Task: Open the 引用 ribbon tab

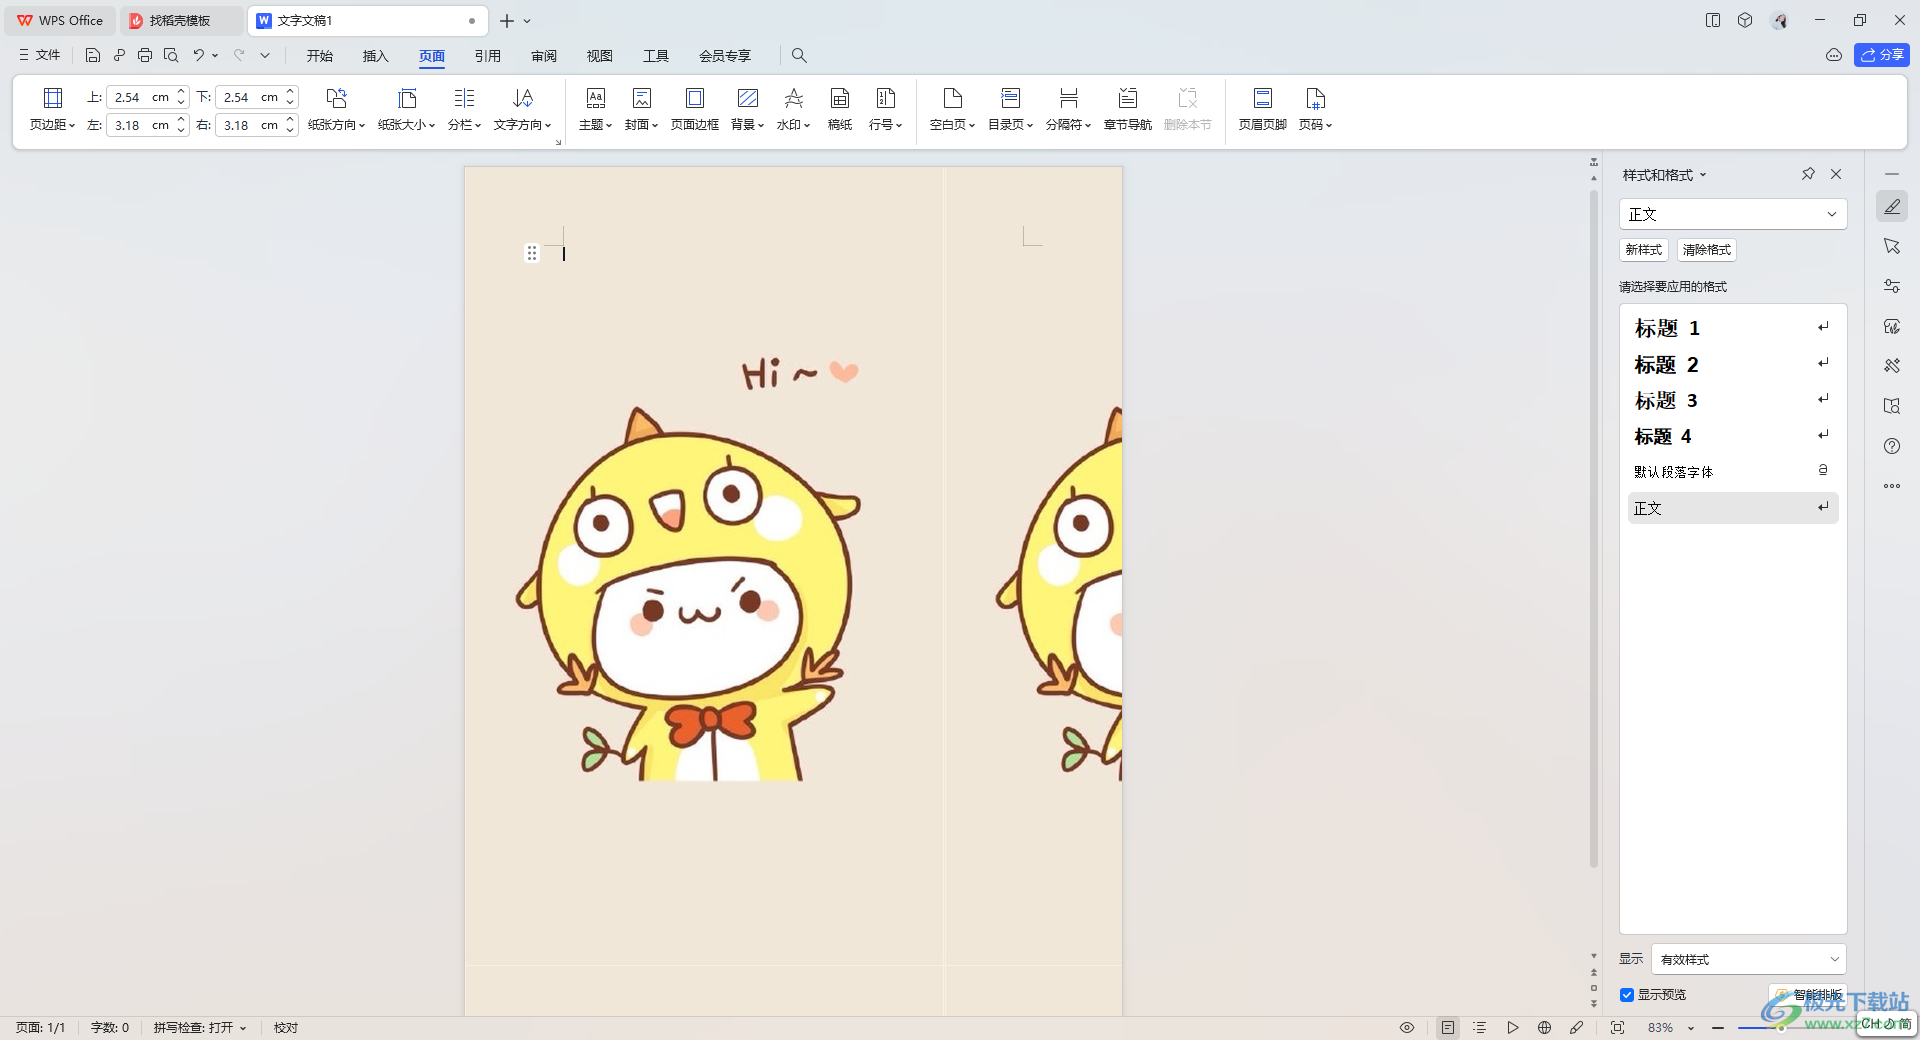Action: point(488,56)
